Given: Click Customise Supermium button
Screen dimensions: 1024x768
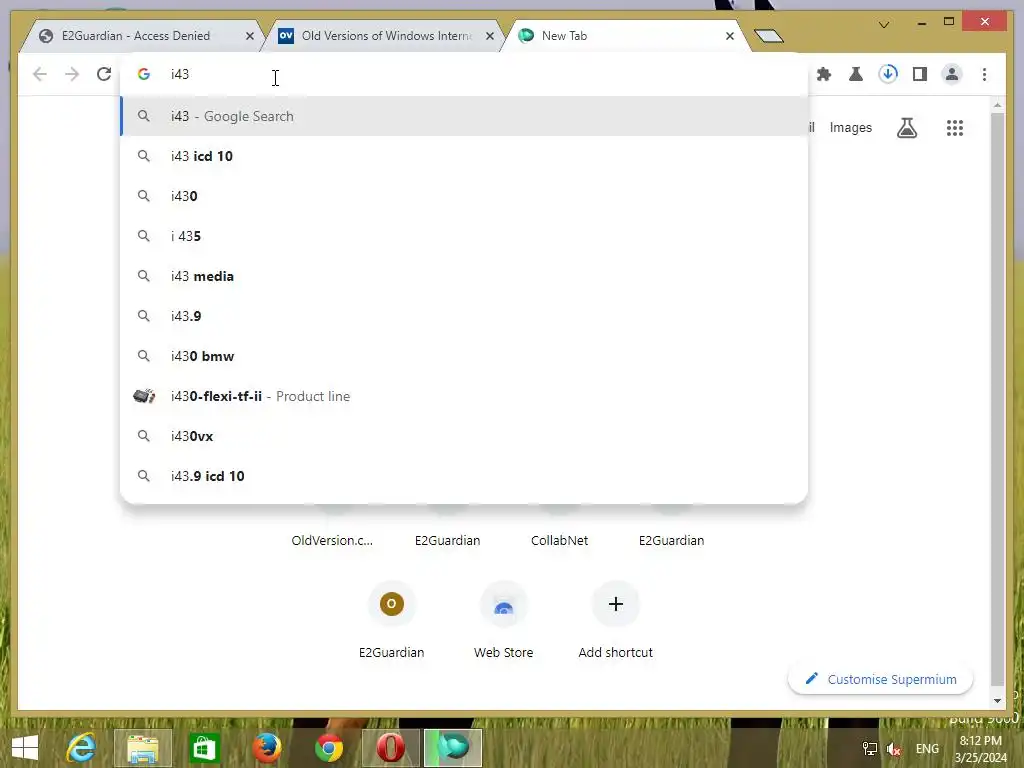Looking at the screenshot, I should point(880,679).
